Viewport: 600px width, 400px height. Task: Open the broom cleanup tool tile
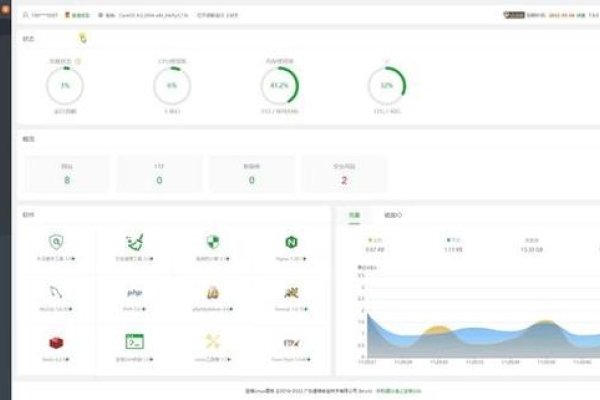[134, 242]
